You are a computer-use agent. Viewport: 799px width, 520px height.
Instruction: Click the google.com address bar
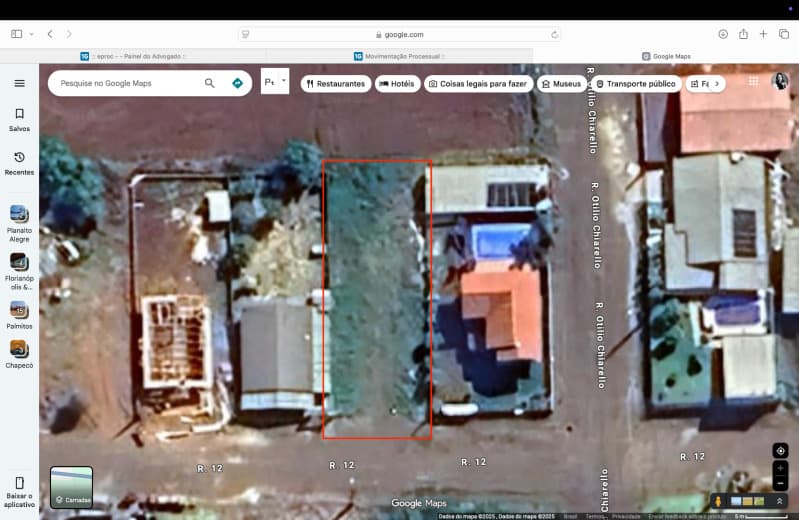pyautogui.click(x=400, y=34)
